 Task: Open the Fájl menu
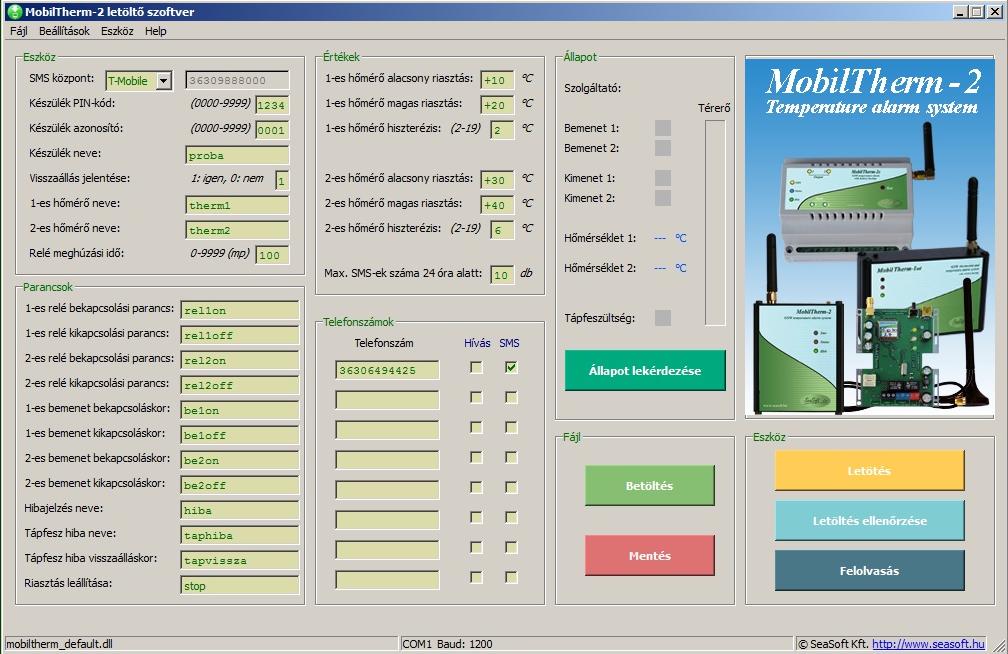click(x=19, y=31)
